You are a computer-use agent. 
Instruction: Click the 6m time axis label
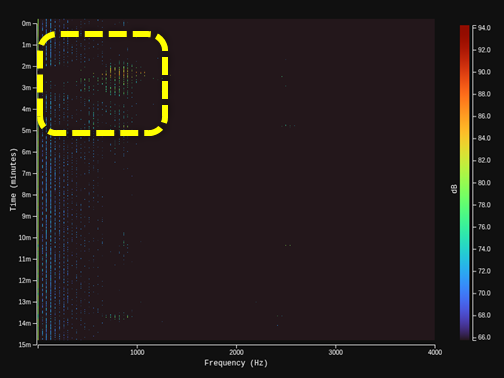point(26,152)
